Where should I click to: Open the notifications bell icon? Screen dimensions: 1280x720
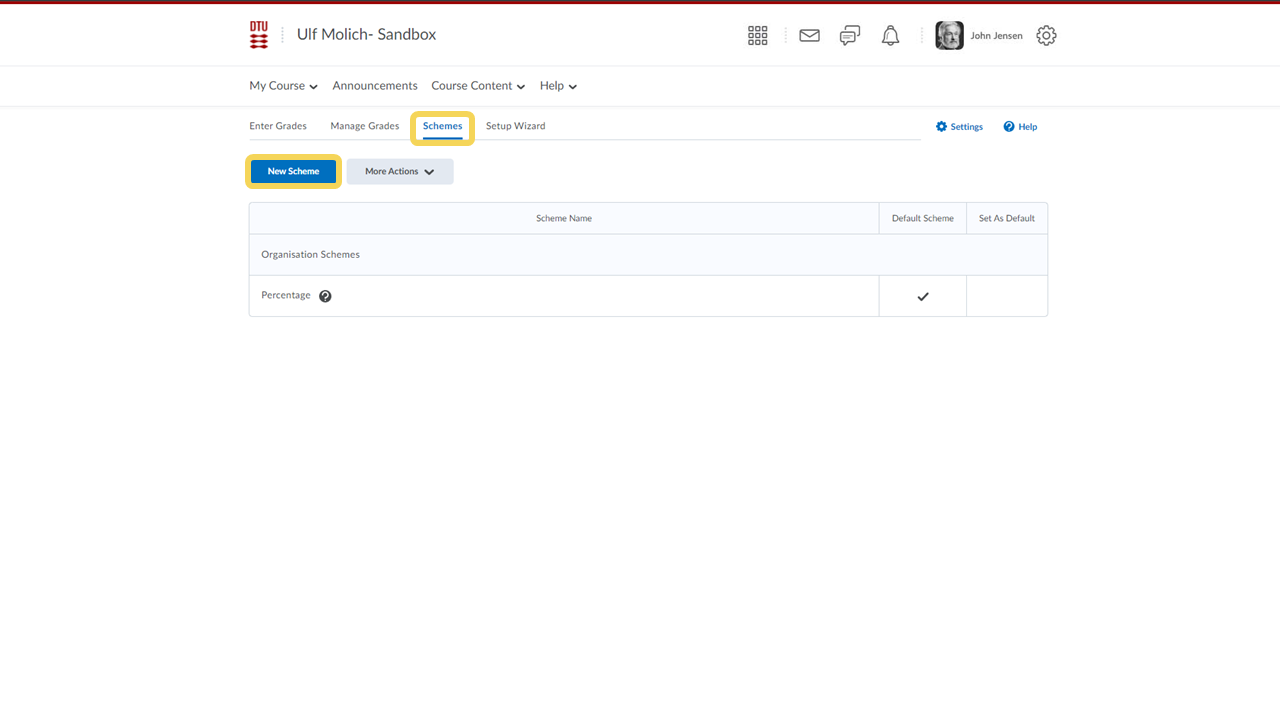[890, 36]
